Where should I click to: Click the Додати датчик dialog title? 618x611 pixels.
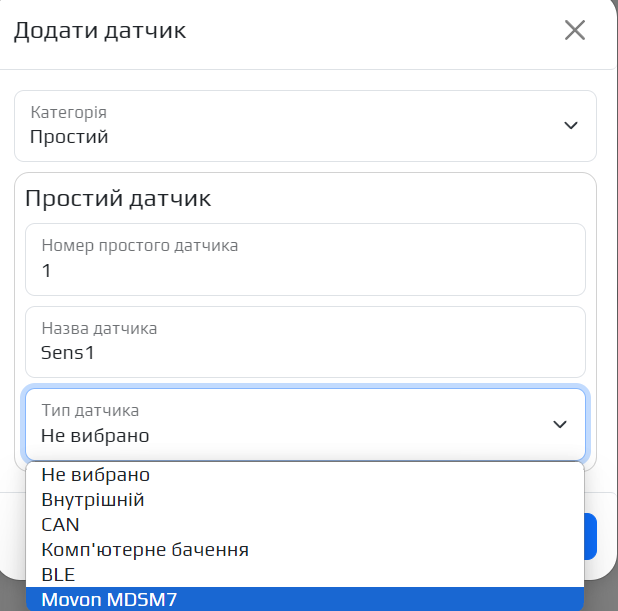[x=99, y=30]
